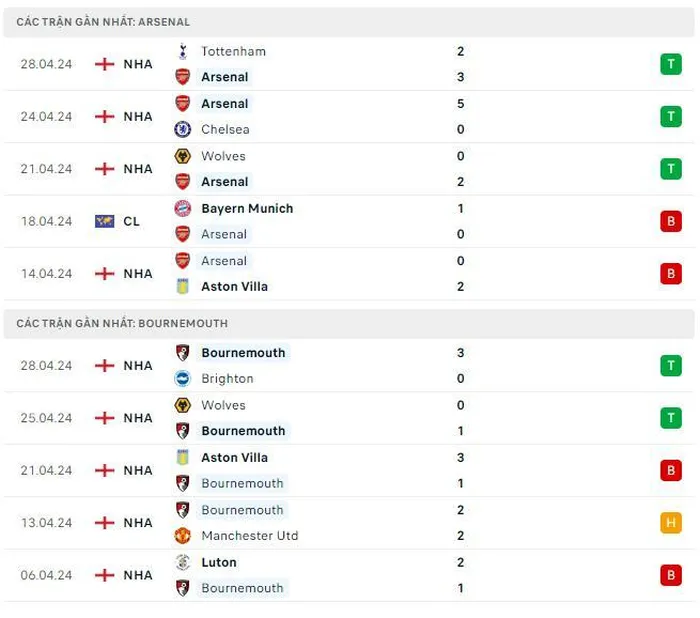Screen dimensions: 700x618
Task: Click the Bayern Munich crest icon
Action: click(183, 209)
